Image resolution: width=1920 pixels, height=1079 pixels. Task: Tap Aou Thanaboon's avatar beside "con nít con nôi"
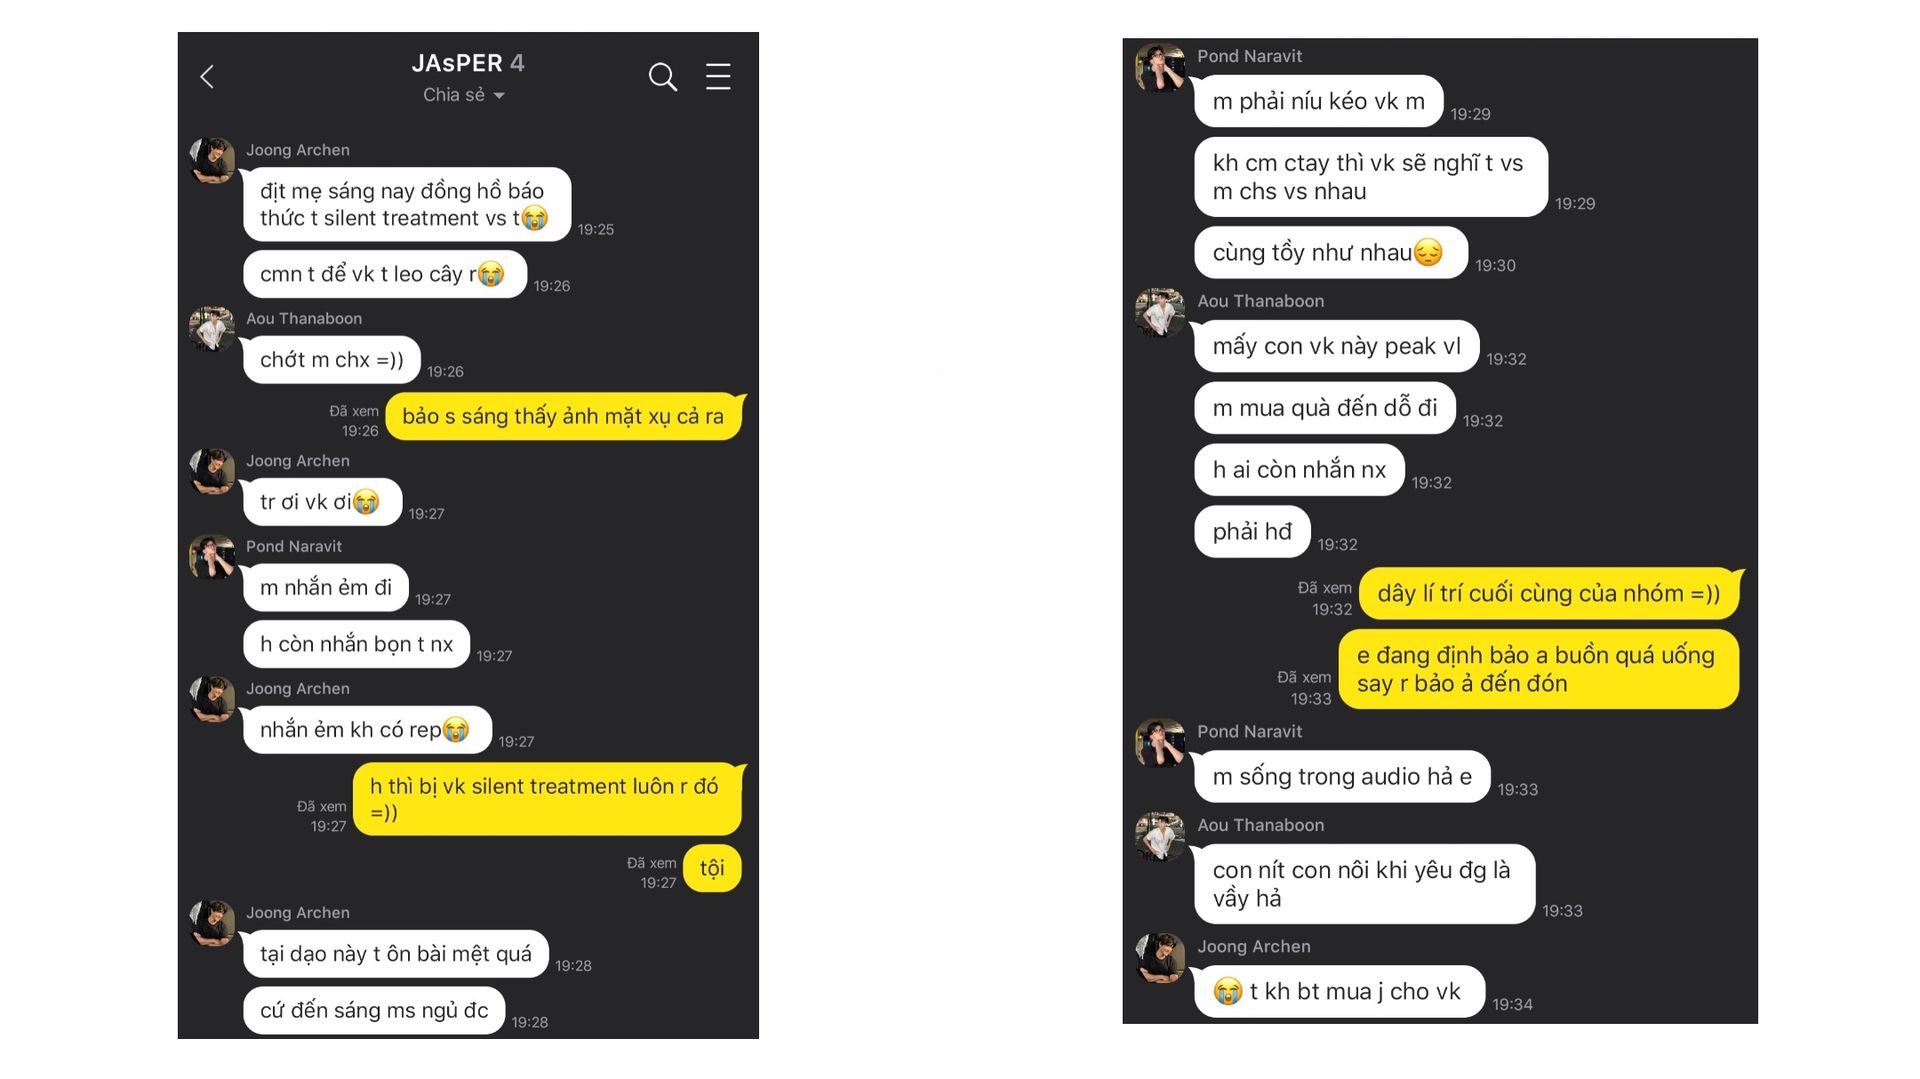(x=1160, y=837)
